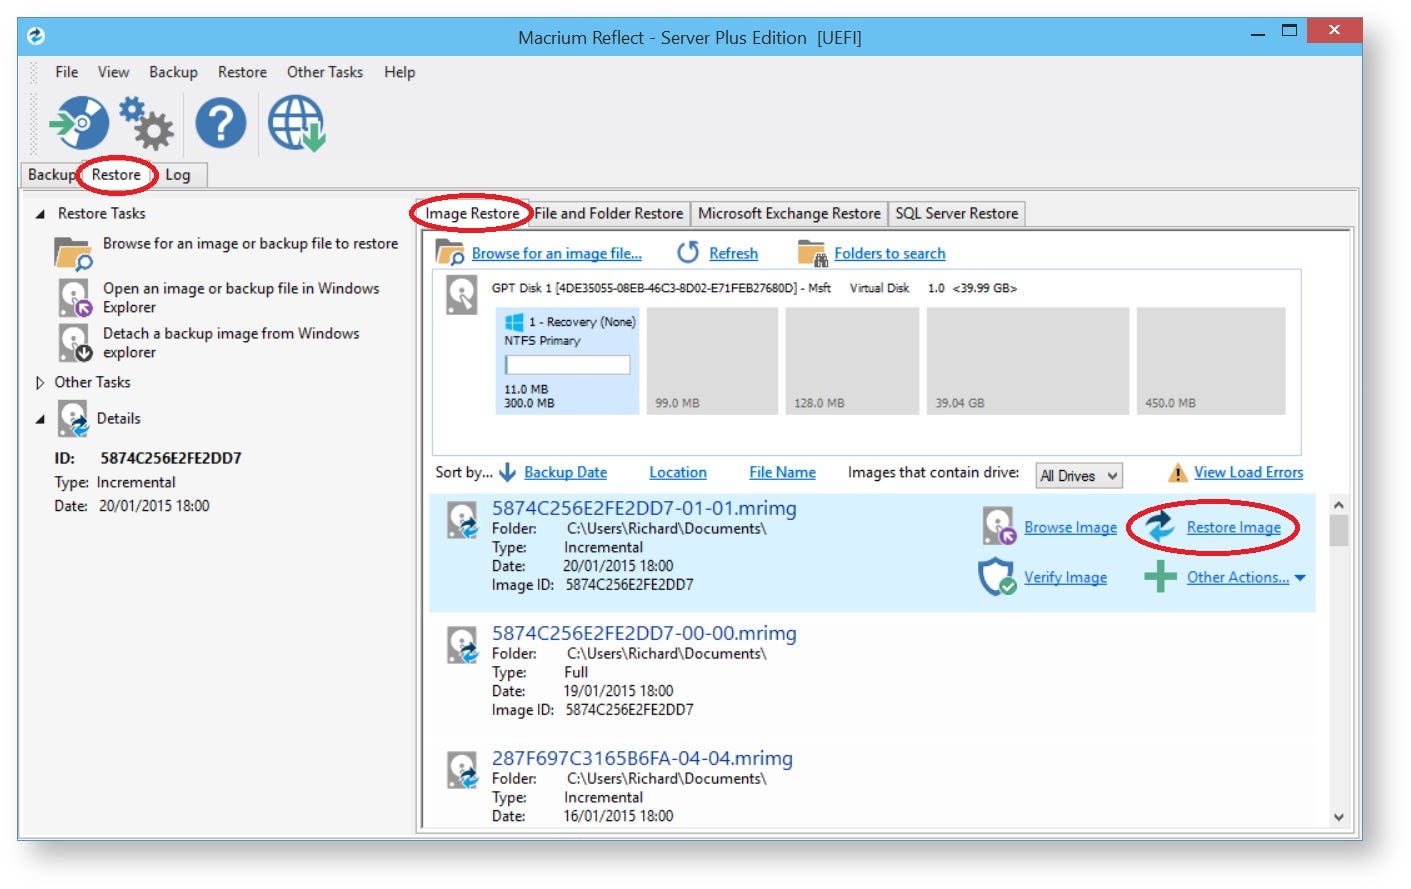Click the Help question mark icon

click(x=220, y=122)
